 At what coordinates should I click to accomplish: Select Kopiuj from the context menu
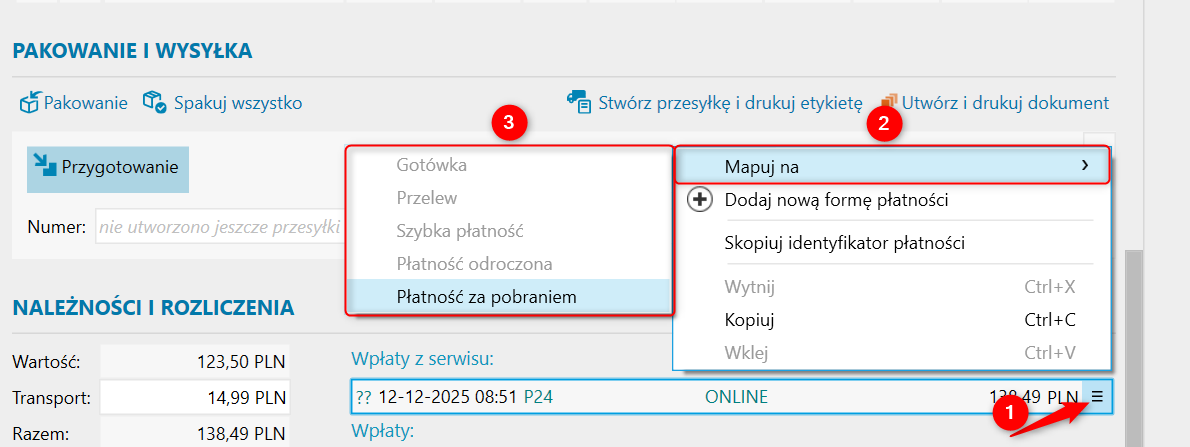coord(749,320)
